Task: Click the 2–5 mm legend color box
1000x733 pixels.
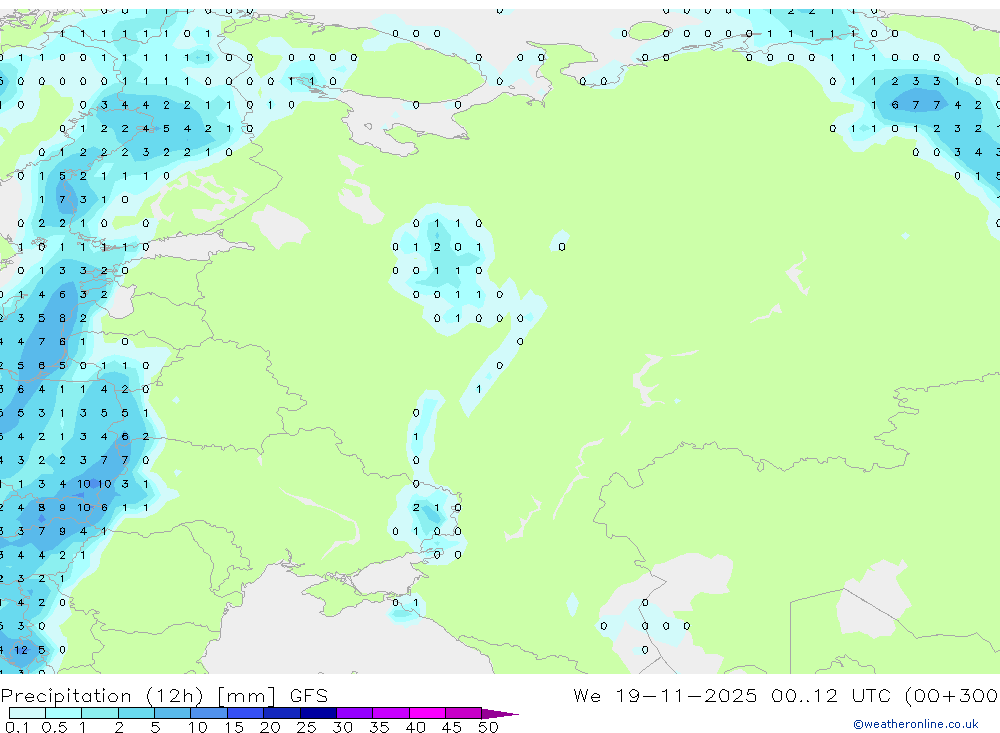Action: [136, 713]
